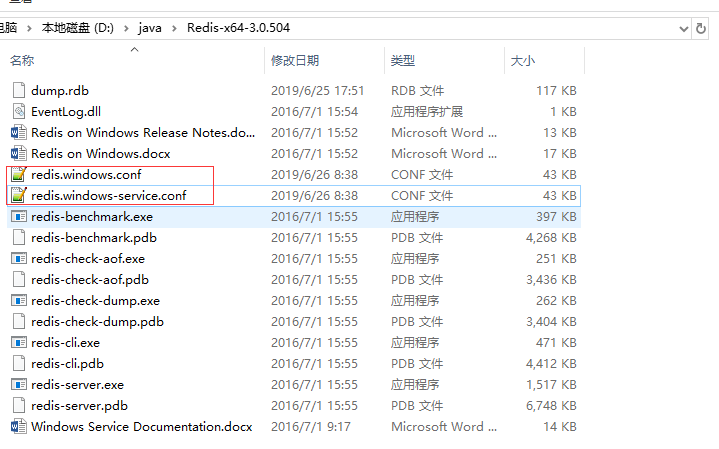This screenshot has width=719, height=449.
Task: Click the 2019/6/25 17:51 date cell
Action: coord(317,90)
